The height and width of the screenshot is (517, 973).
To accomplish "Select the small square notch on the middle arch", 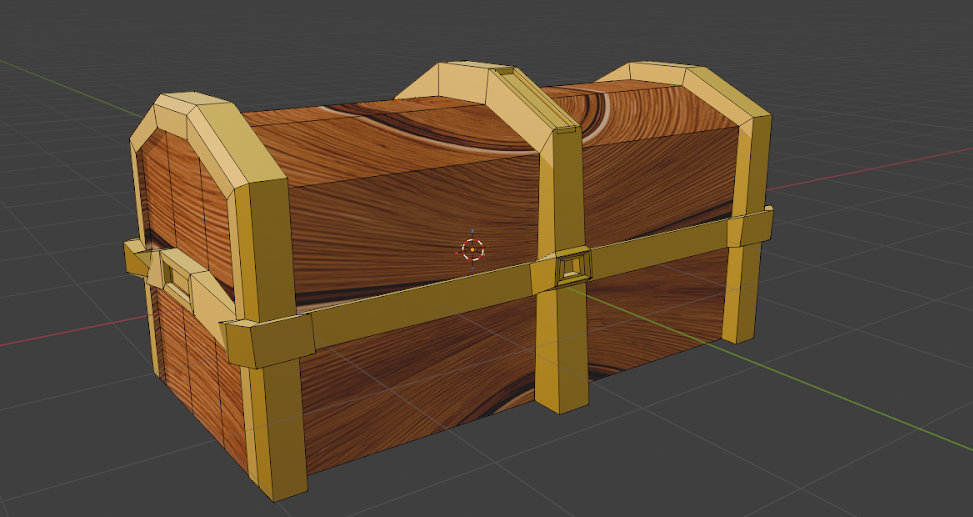I will (x=507, y=73).
